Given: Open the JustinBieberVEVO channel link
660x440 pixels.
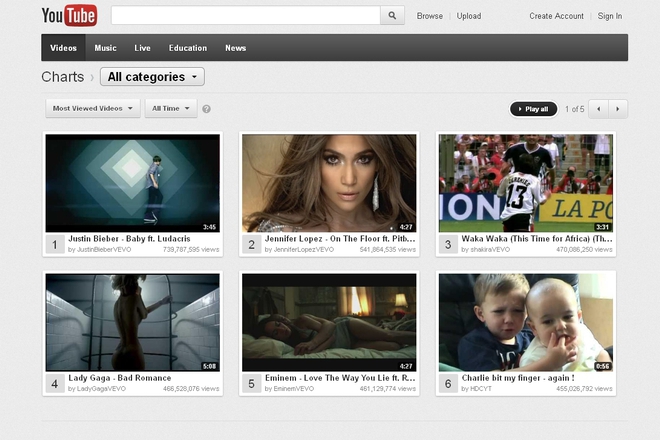Looking at the screenshot, I should coord(104,250).
